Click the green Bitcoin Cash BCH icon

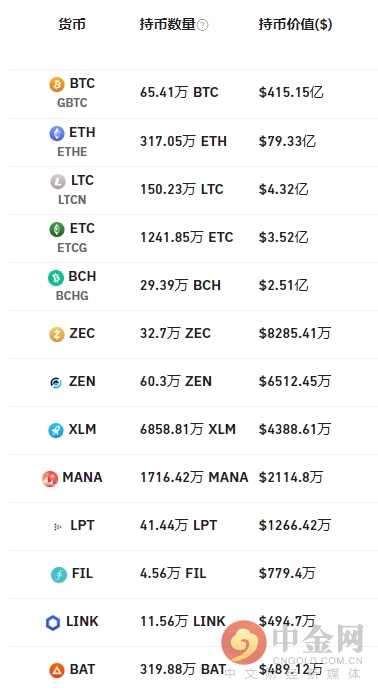(56, 277)
